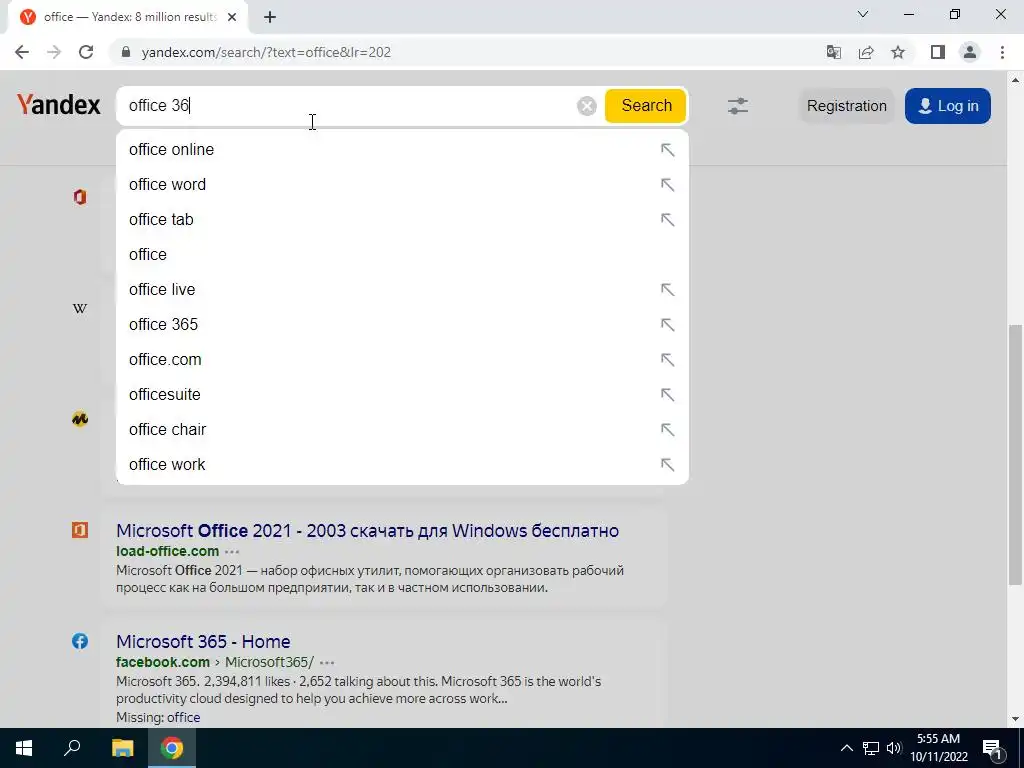Click the page vertical scrollbar thumb
This screenshot has width=1024, height=768.
point(1015,455)
